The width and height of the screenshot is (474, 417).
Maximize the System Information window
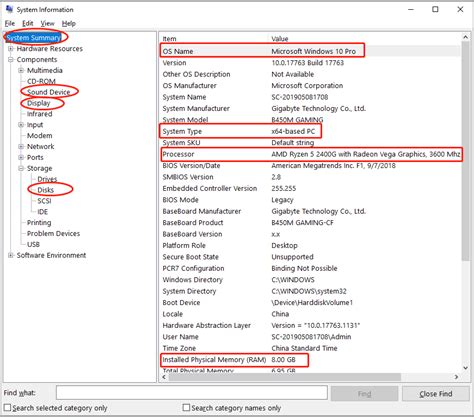tap(435, 9)
